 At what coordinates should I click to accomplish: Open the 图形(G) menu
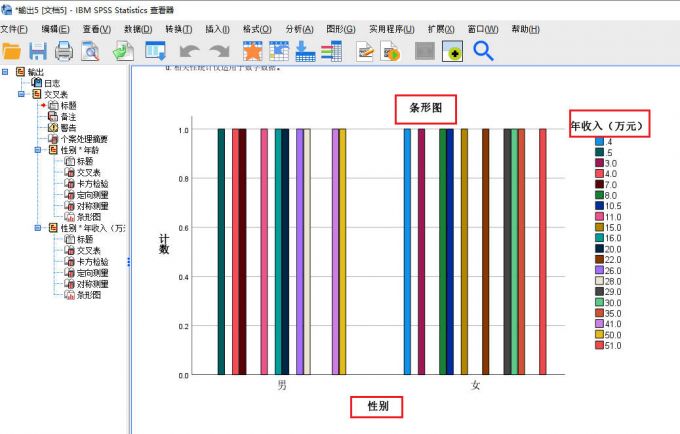[x=341, y=29]
